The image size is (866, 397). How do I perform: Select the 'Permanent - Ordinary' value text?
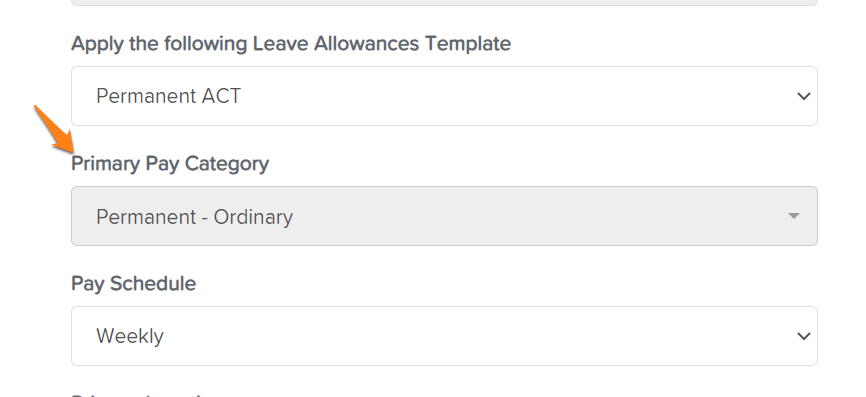click(x=194, y=216)
